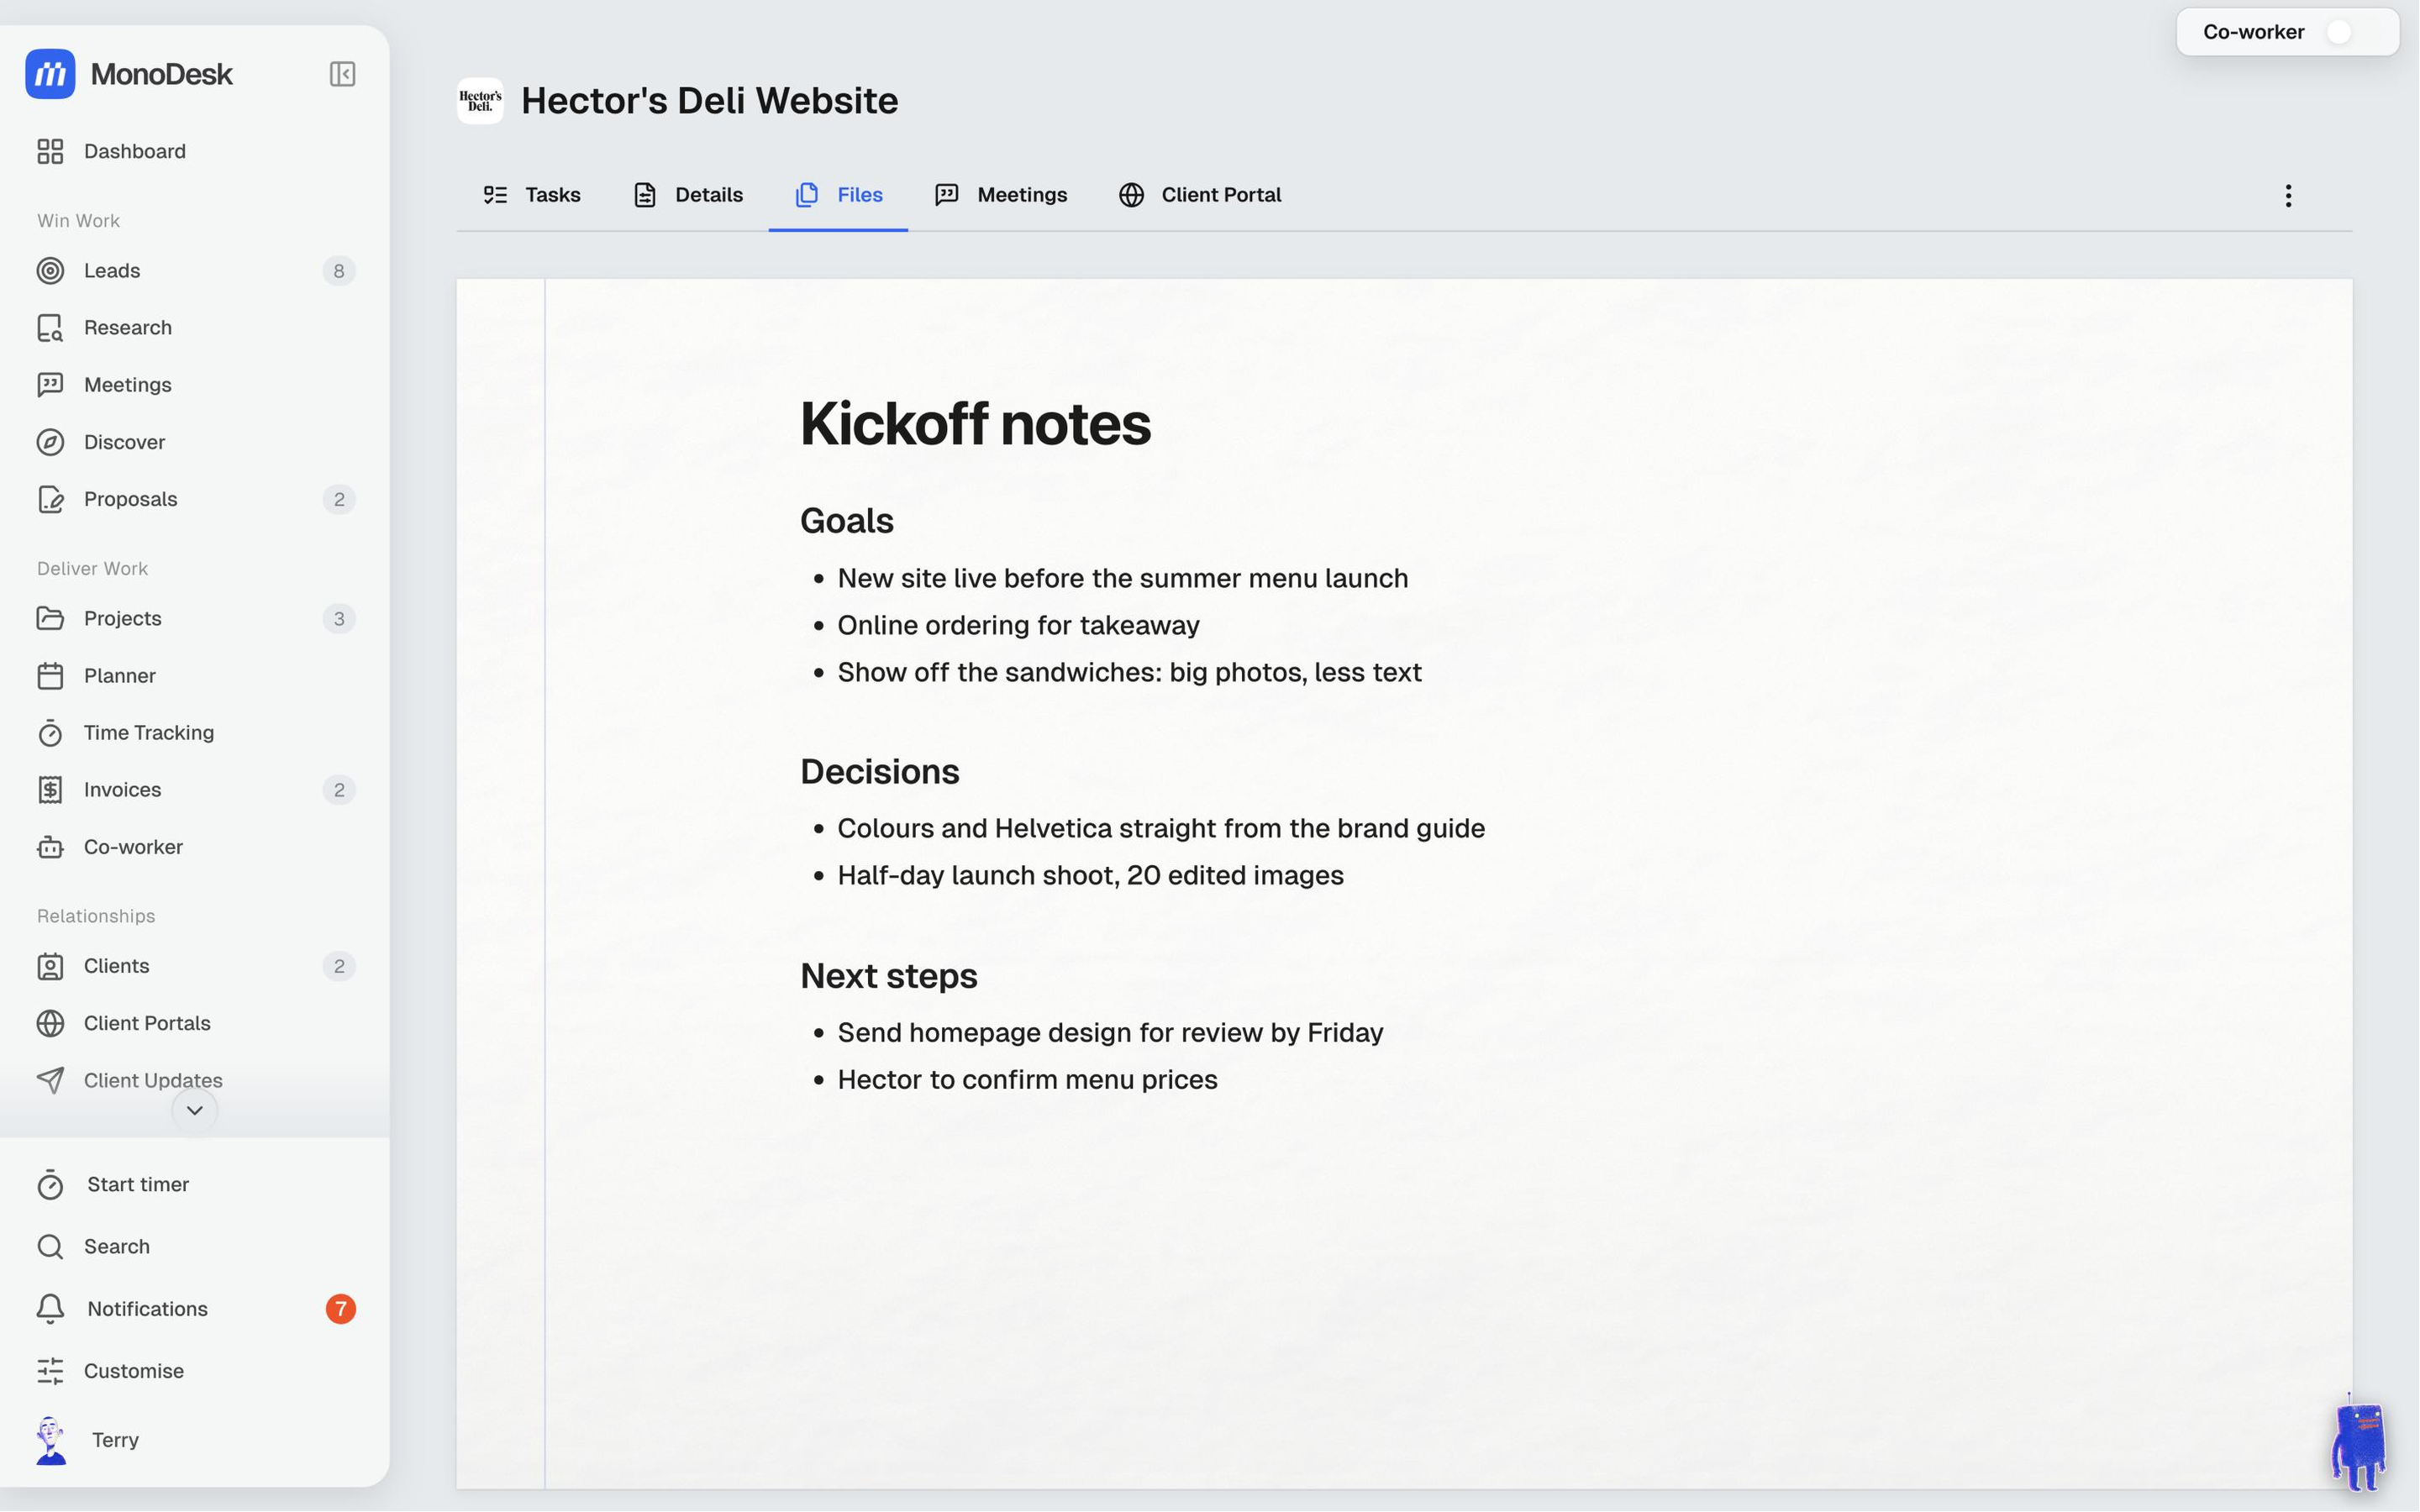The image size is (2420, 1512).
Task: Open Research icon in sidebar
Action: tap(50, 328)
